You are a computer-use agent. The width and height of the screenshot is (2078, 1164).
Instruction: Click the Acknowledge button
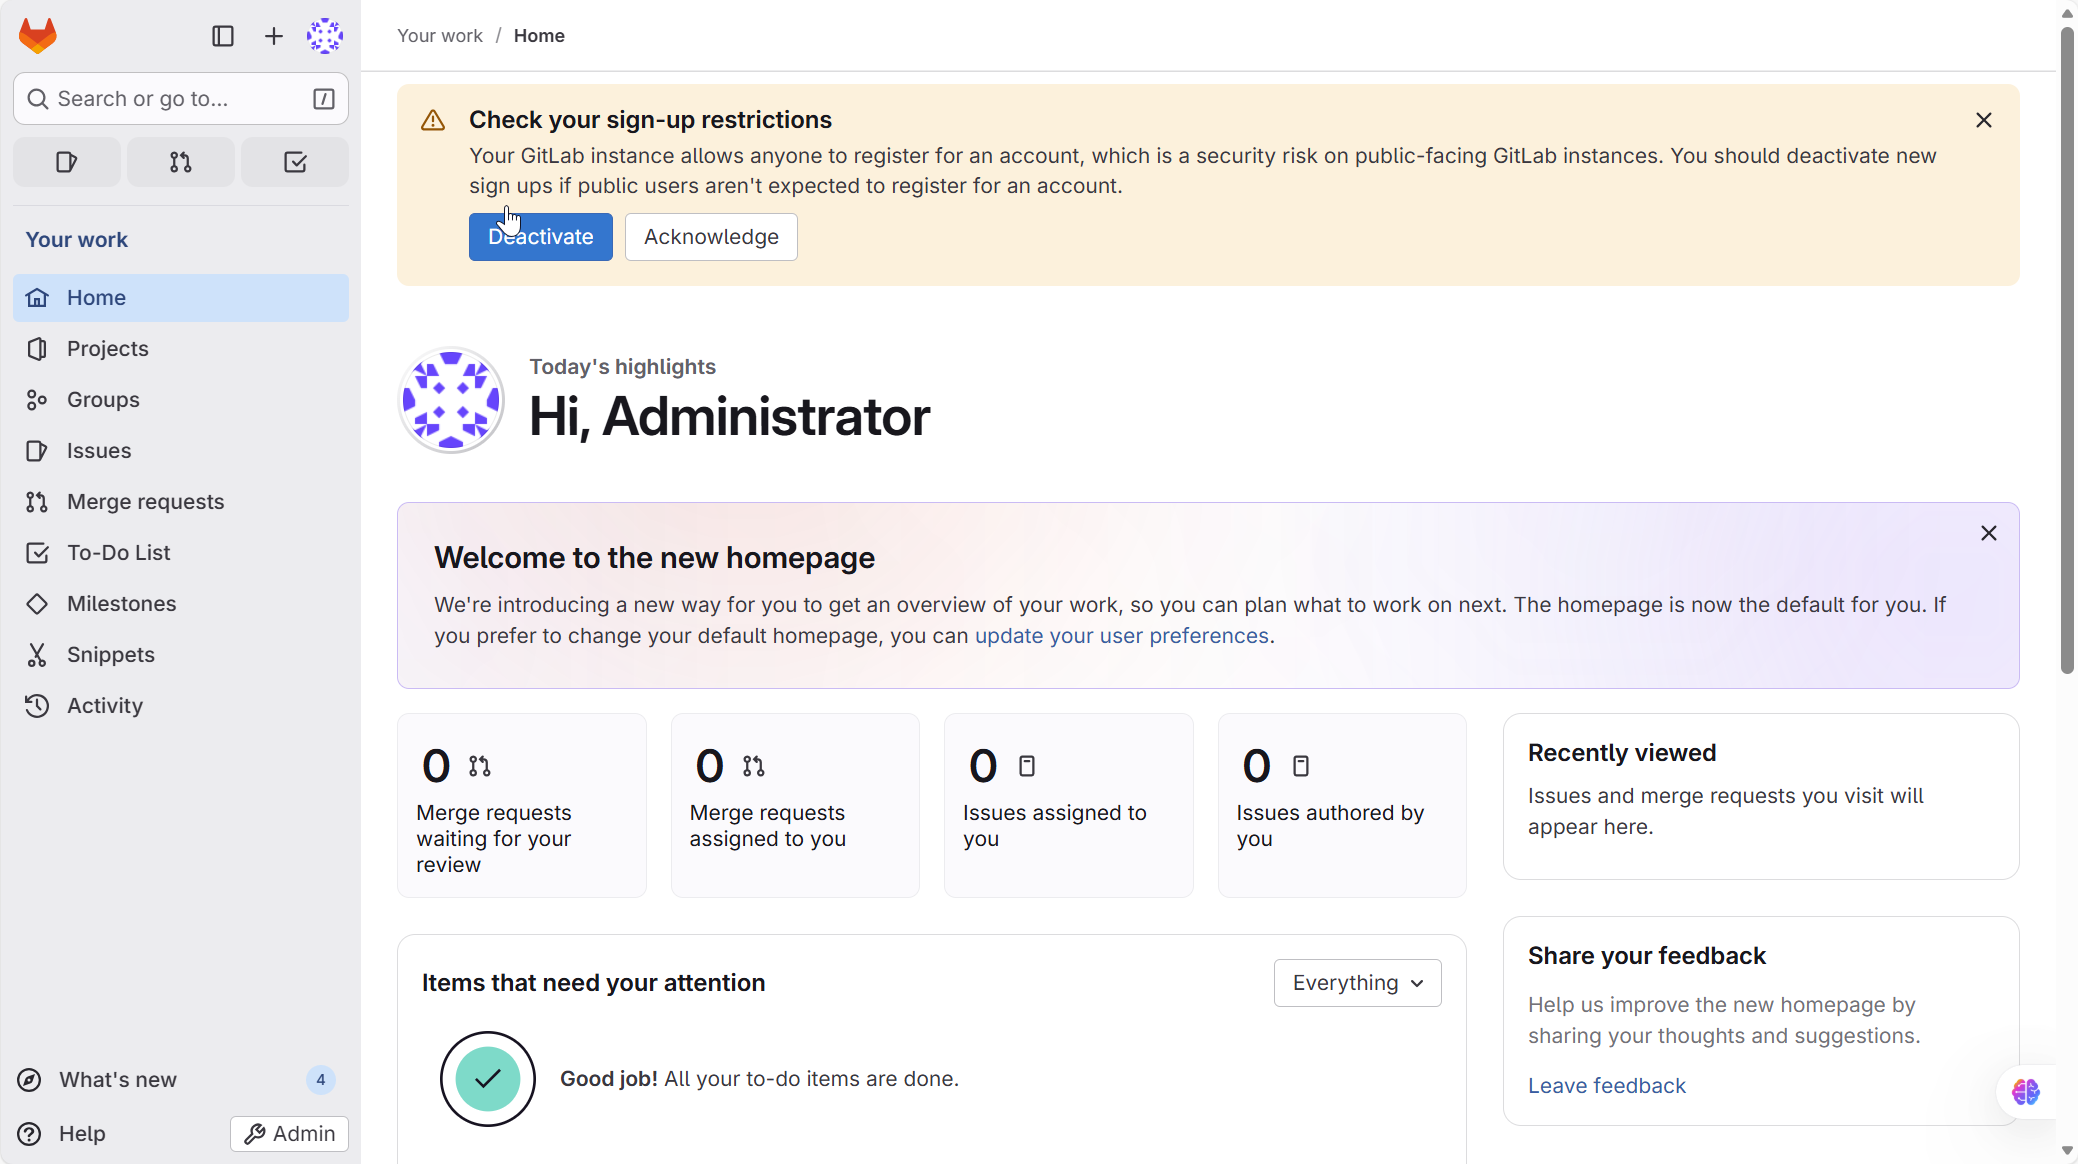(x=711, y=237)
